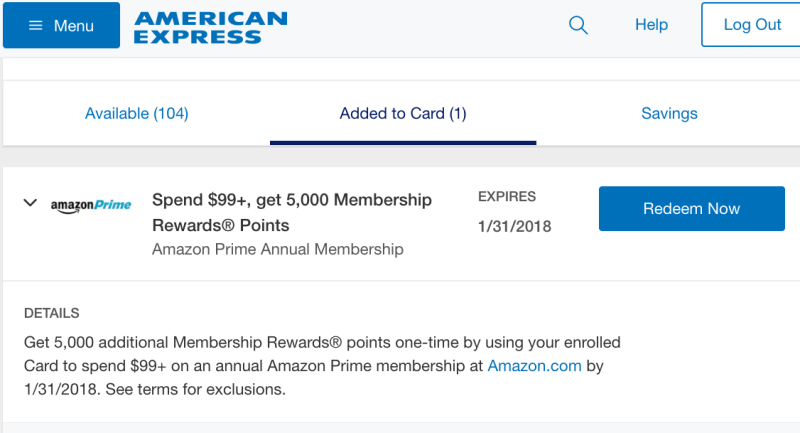Switch to the Available (104) tab
This screenshot has height=433, width=800.
[x=137, y=113]
